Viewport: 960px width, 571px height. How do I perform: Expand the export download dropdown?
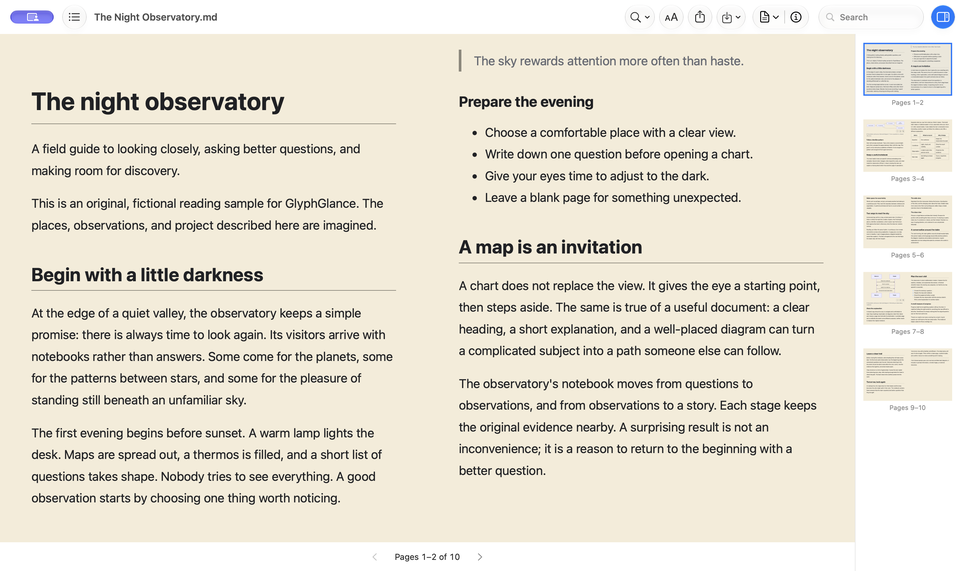(731, 17)
